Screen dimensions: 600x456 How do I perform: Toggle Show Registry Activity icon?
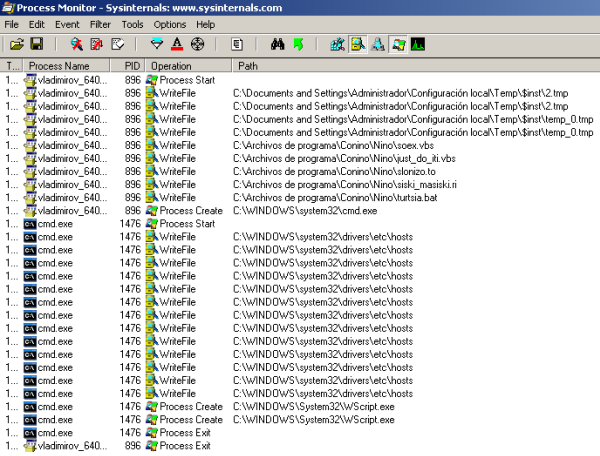point(338,44)
